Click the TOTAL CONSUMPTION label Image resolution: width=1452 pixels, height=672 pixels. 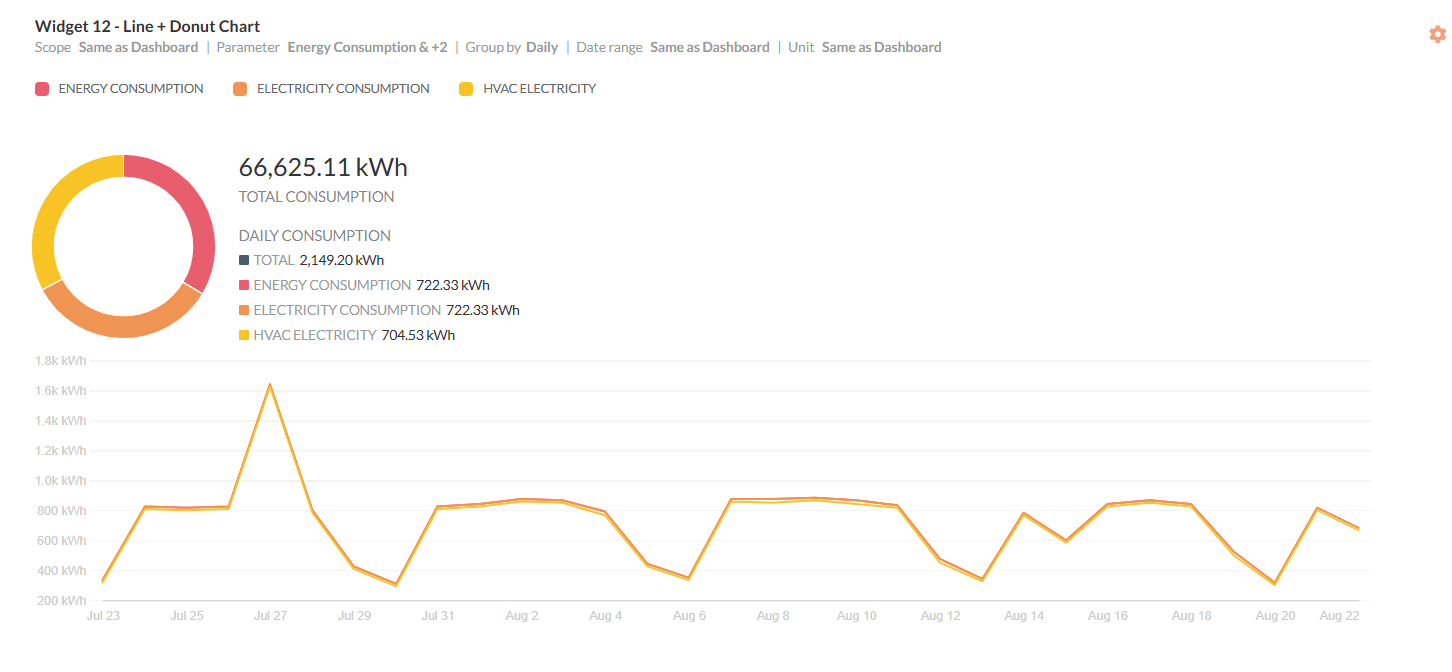tap(316, 197)
